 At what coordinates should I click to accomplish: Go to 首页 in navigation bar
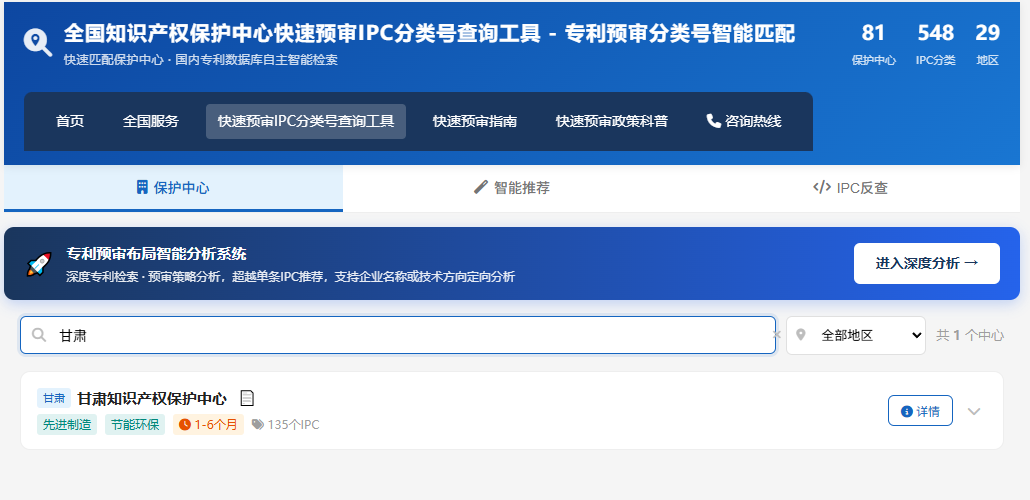pos(70,122)
